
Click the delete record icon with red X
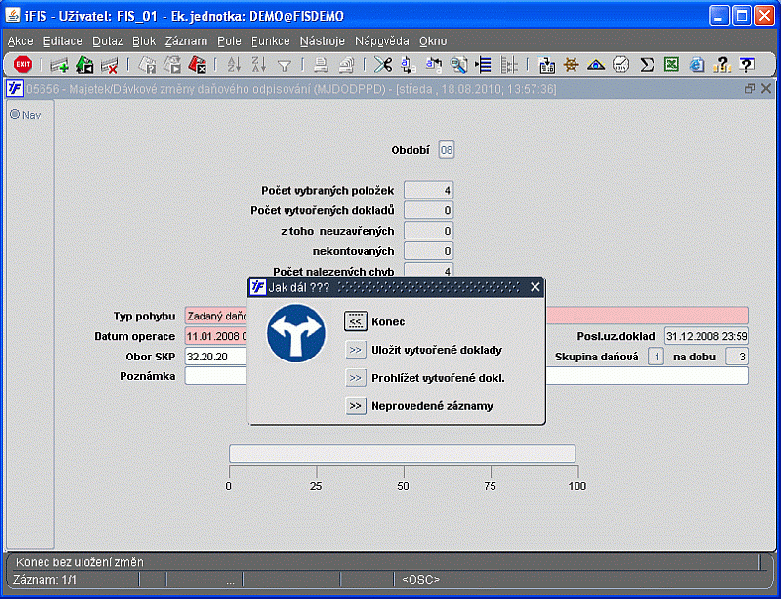coord(109,65)
